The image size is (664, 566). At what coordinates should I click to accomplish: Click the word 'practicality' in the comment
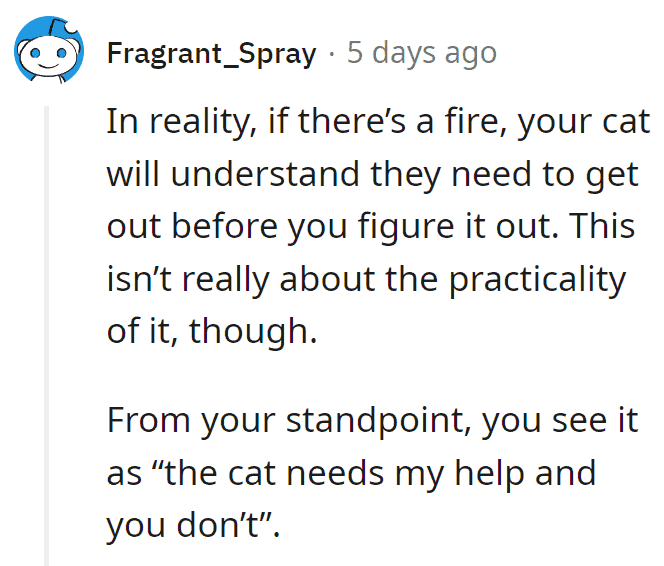537,280
